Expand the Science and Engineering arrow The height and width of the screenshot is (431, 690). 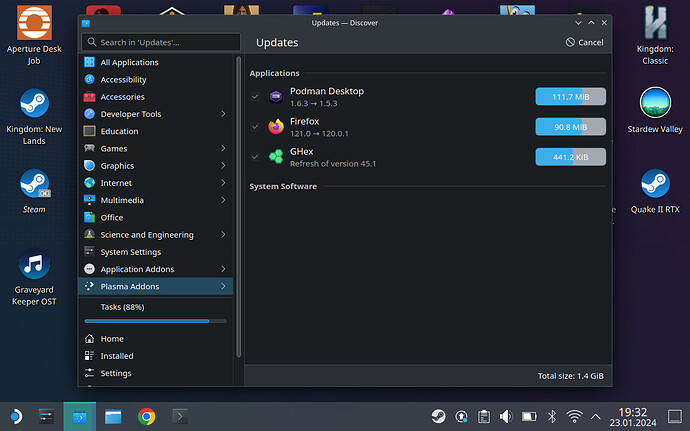[223, 235]
